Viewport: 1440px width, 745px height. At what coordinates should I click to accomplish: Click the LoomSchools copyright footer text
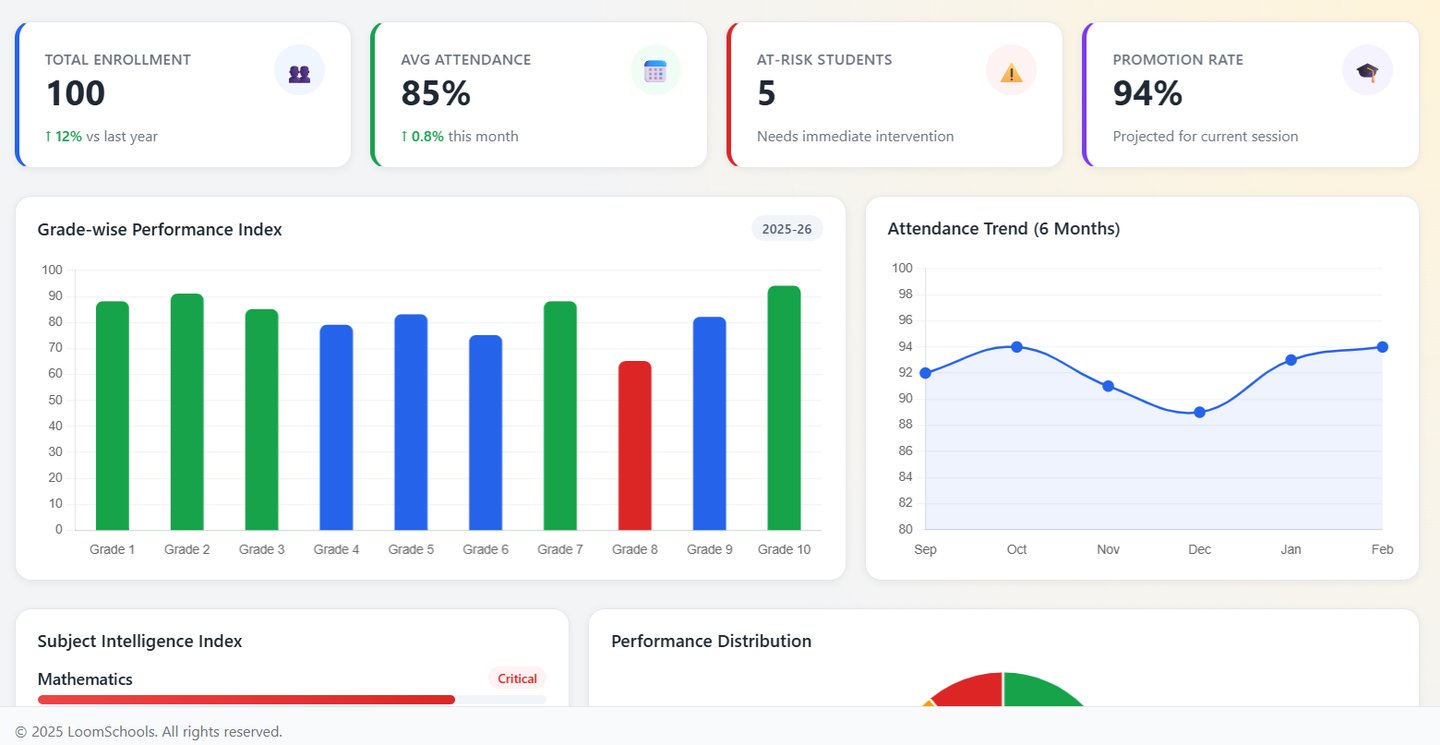149,732
